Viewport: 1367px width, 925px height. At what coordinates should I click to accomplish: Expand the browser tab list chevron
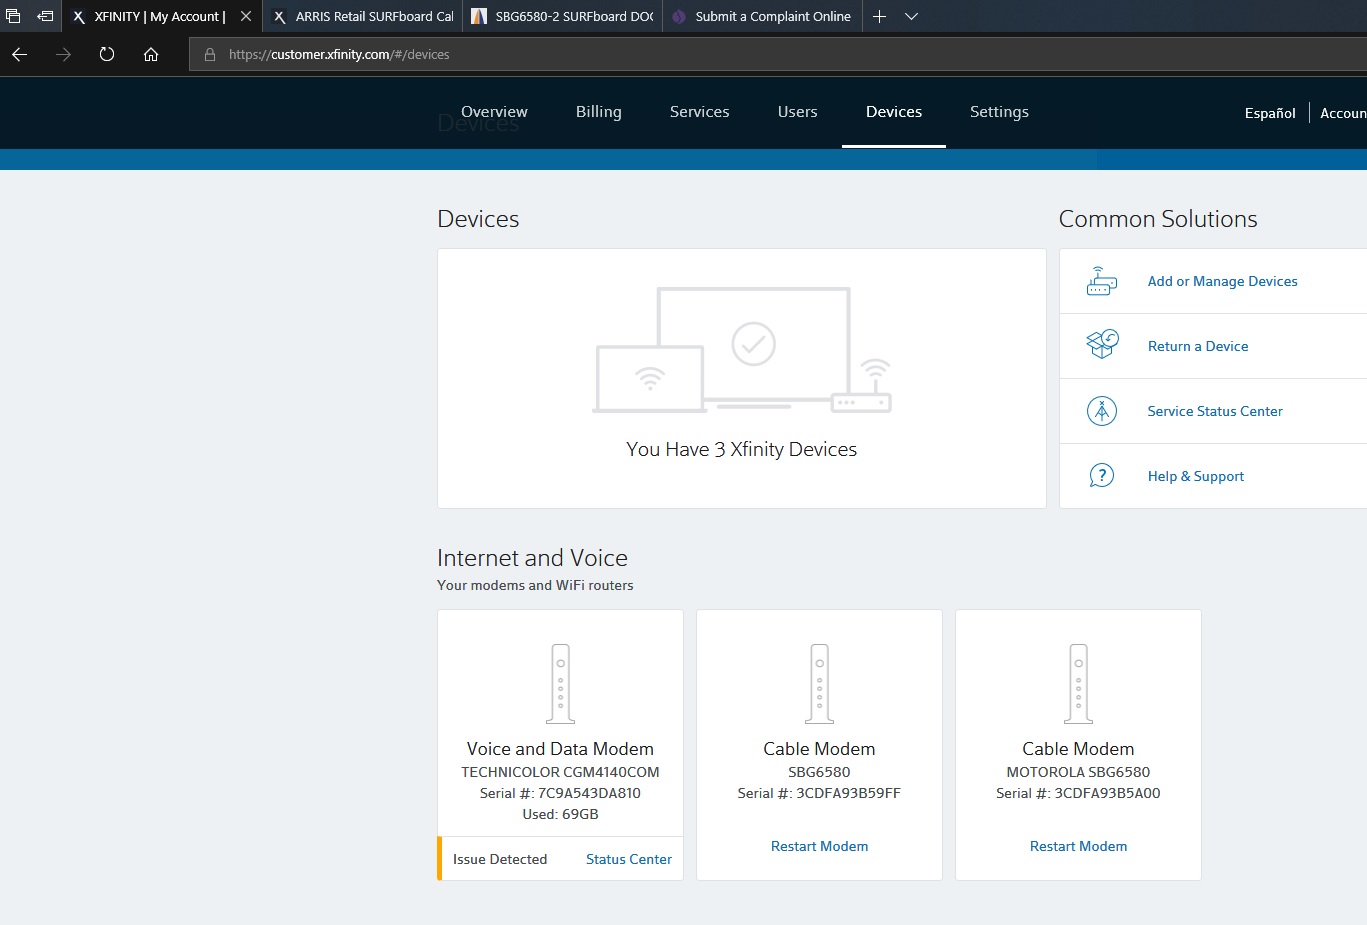coord(911,17)
